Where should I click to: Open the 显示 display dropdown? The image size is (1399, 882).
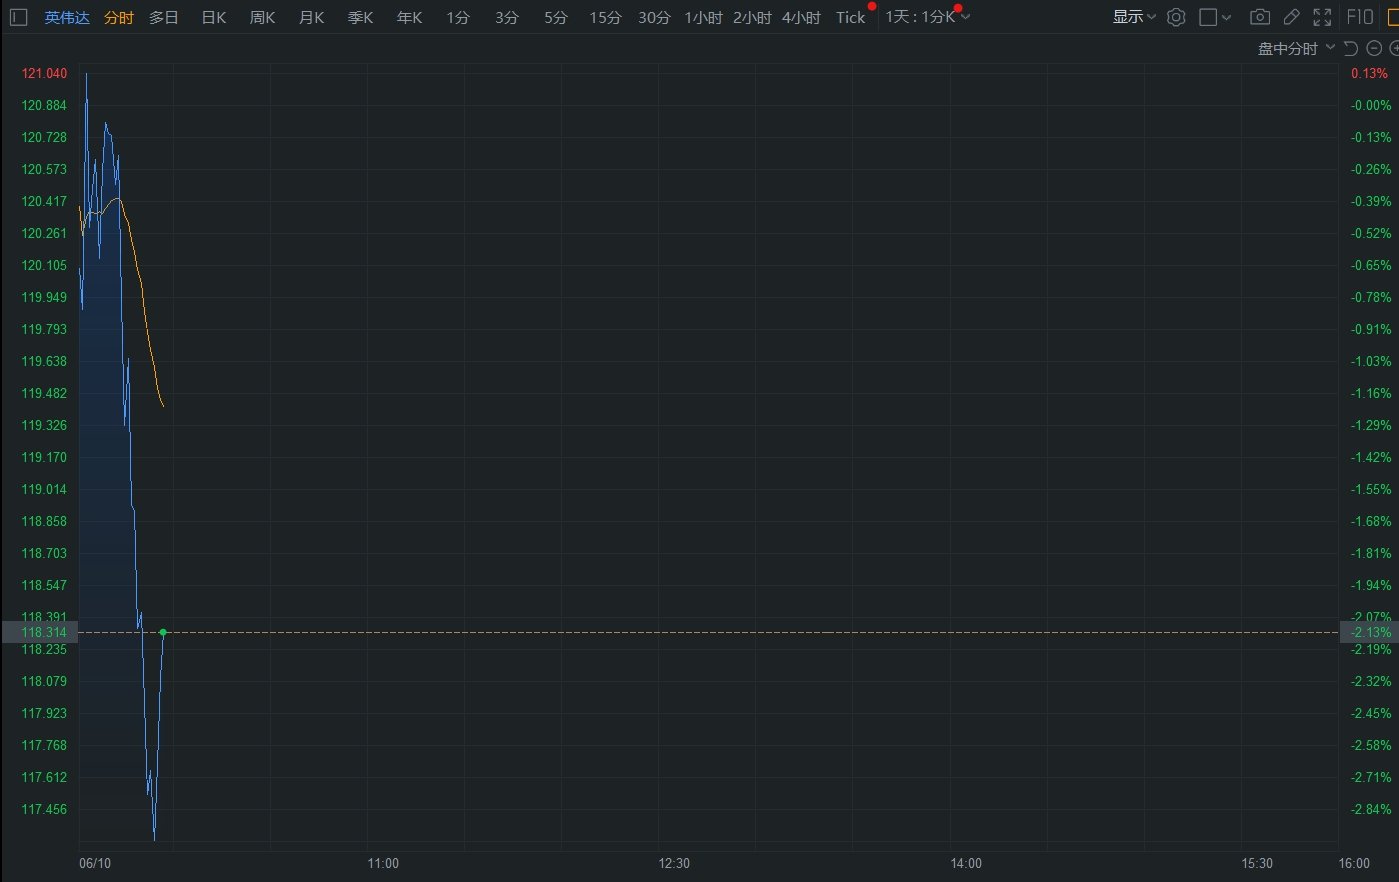[x=1134, y=17]
